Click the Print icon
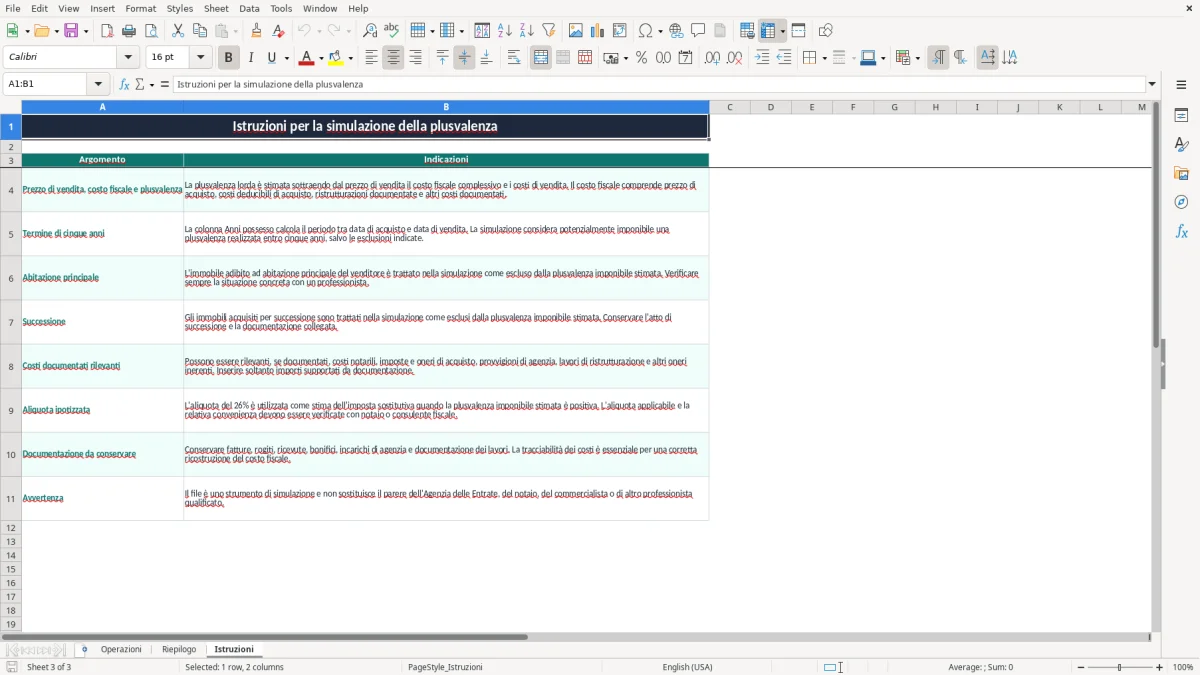Screen dimensions: 1200x675 click(129, 31)
